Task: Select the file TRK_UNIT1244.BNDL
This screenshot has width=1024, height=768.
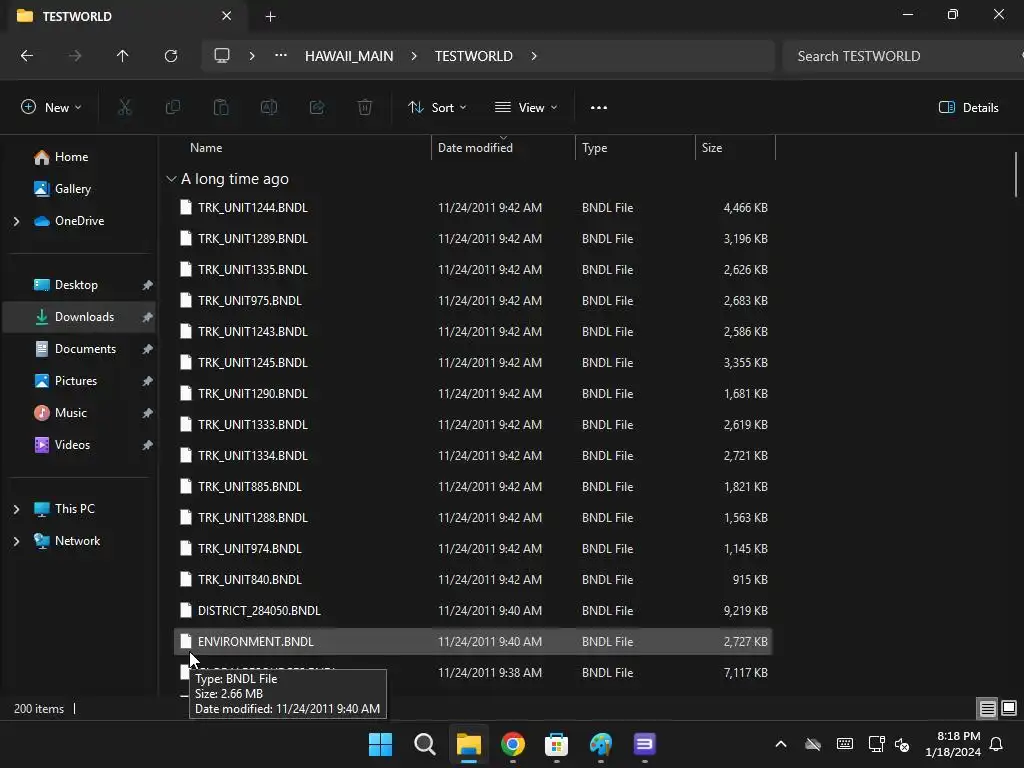Action: 473,208
